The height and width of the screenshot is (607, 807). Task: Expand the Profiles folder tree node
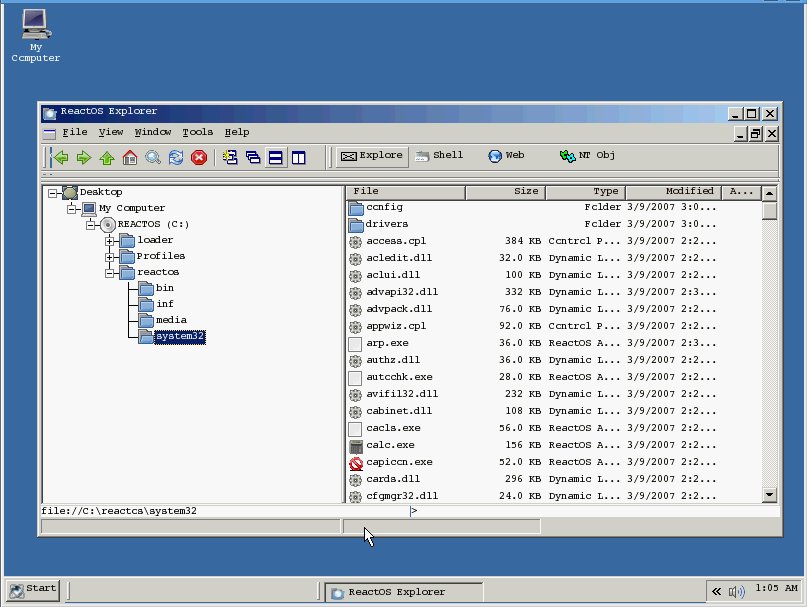pos(110,256)
